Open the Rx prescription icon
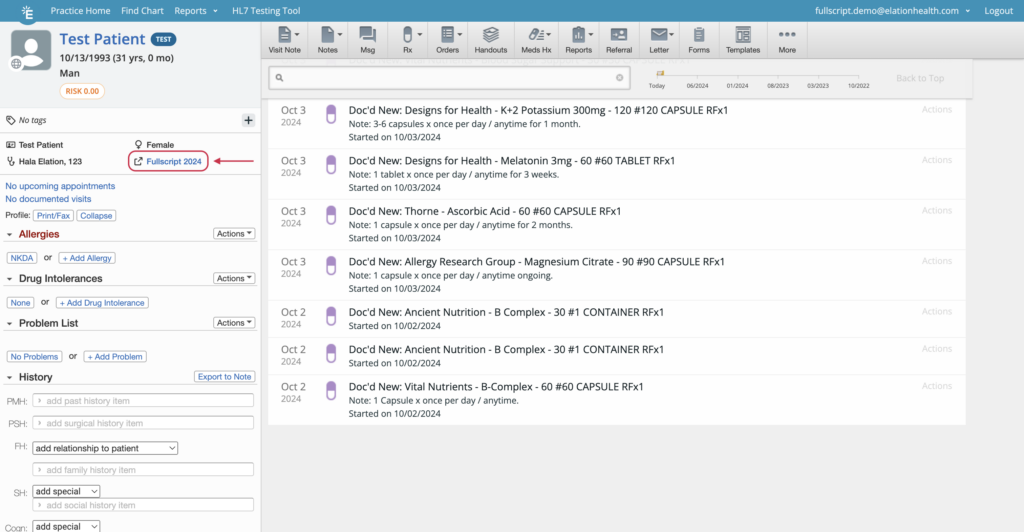 pyautogui.click(x=407, y=39)
